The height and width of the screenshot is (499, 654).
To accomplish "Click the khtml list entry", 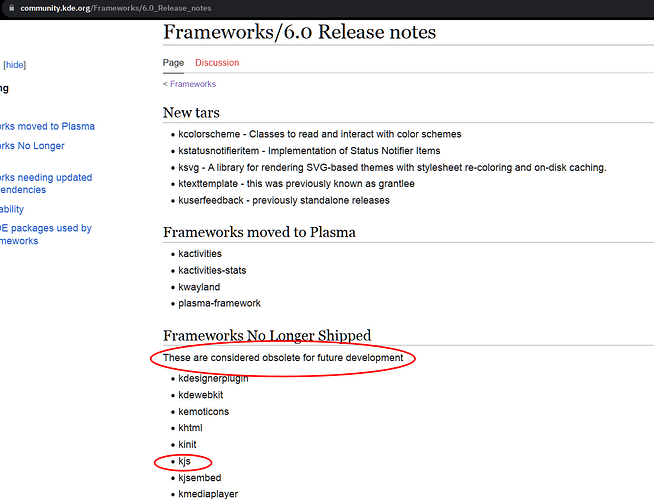I will click(x=190, y=428).
